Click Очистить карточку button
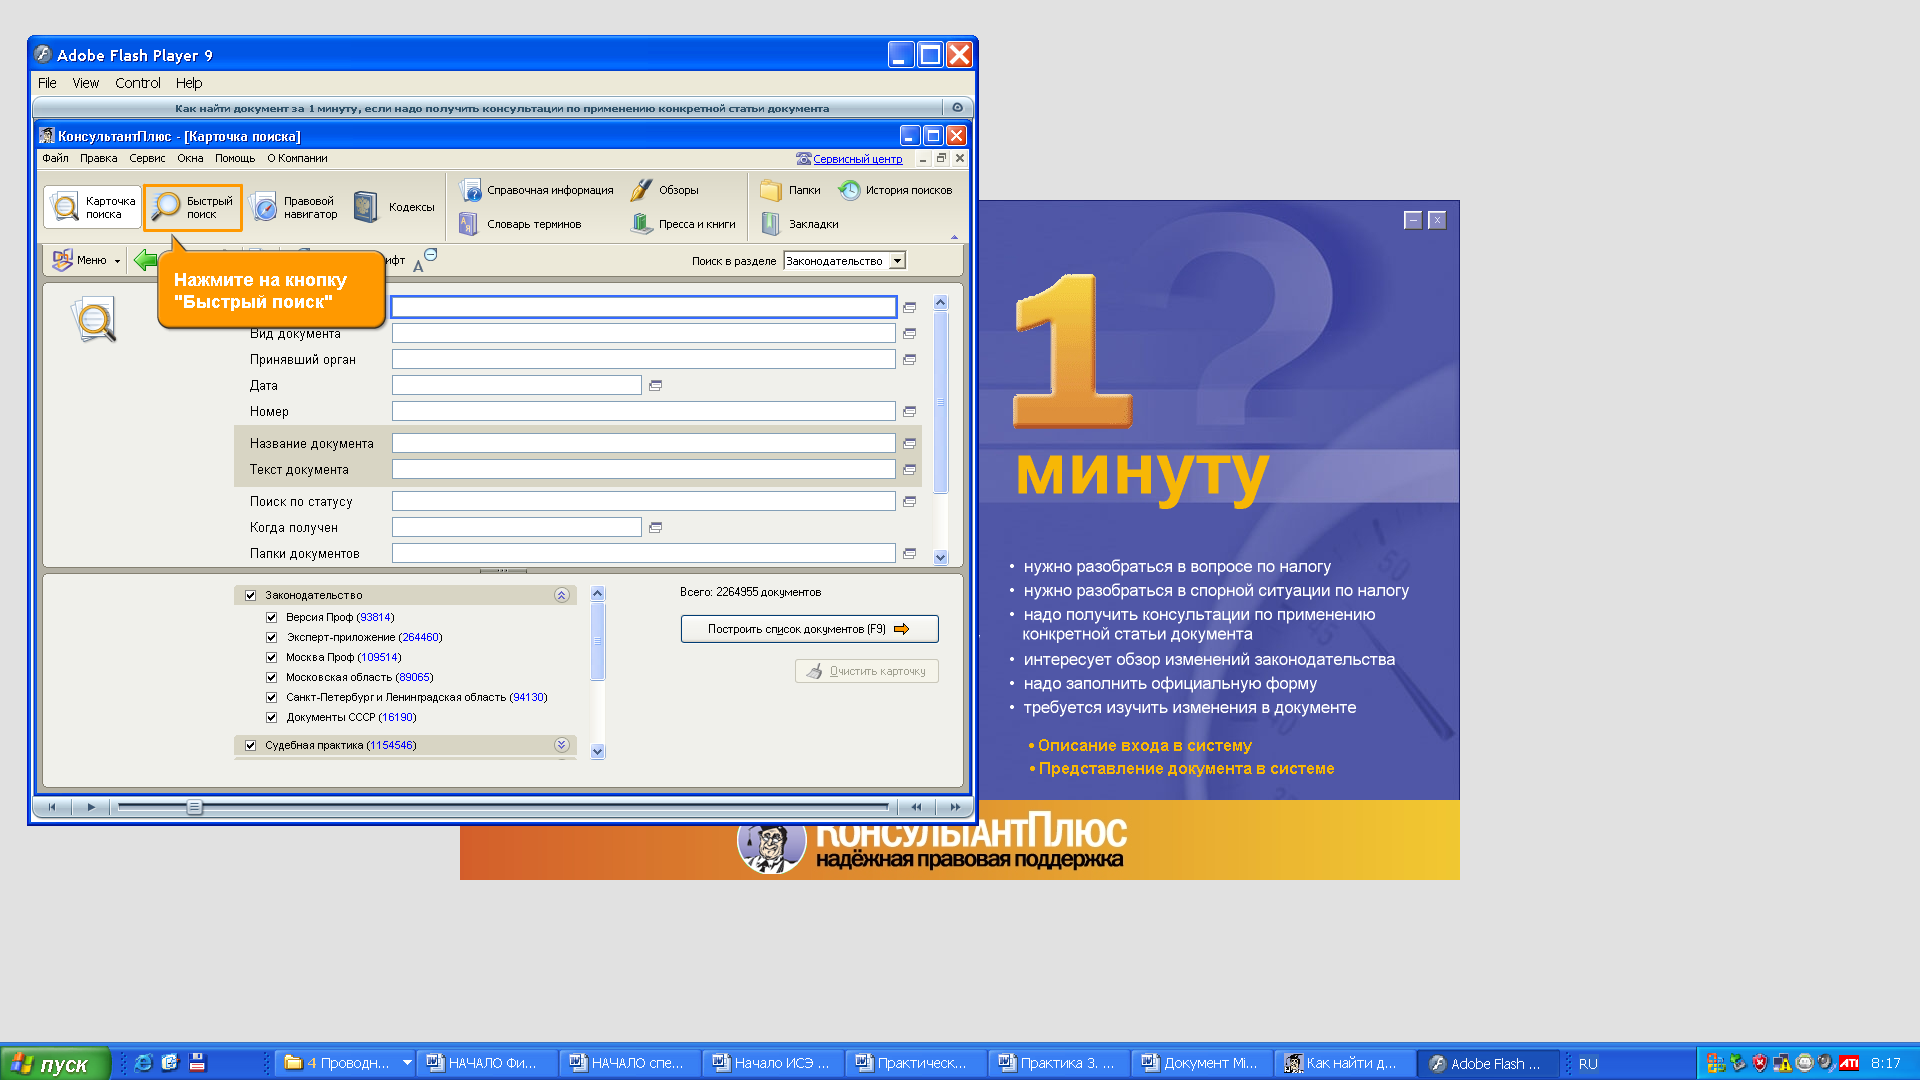 click(866, 671)
